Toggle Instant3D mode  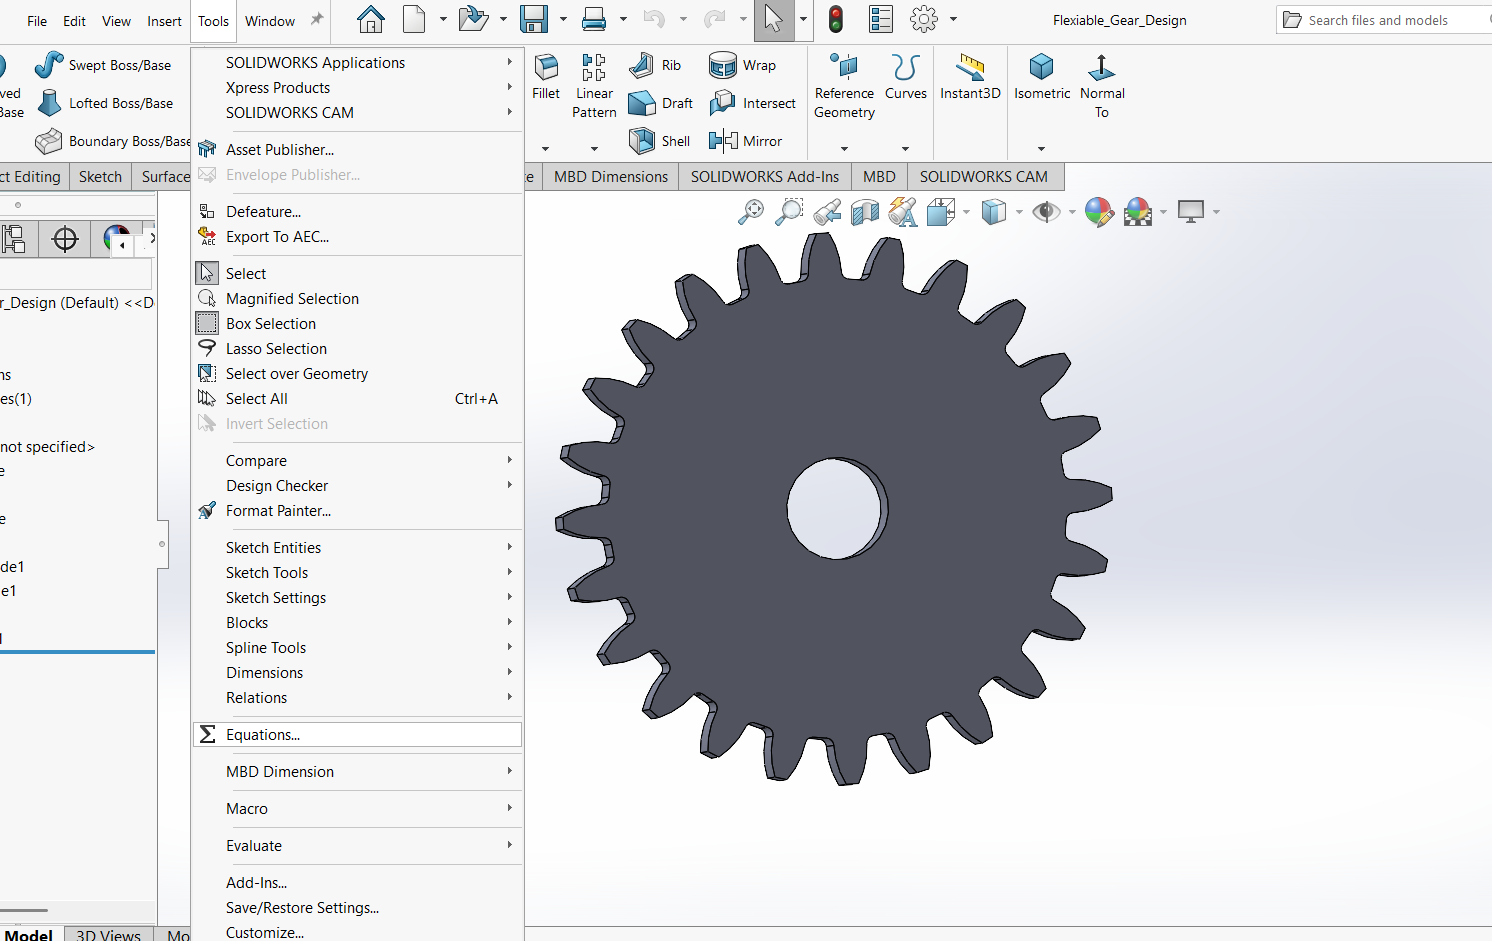970,77
